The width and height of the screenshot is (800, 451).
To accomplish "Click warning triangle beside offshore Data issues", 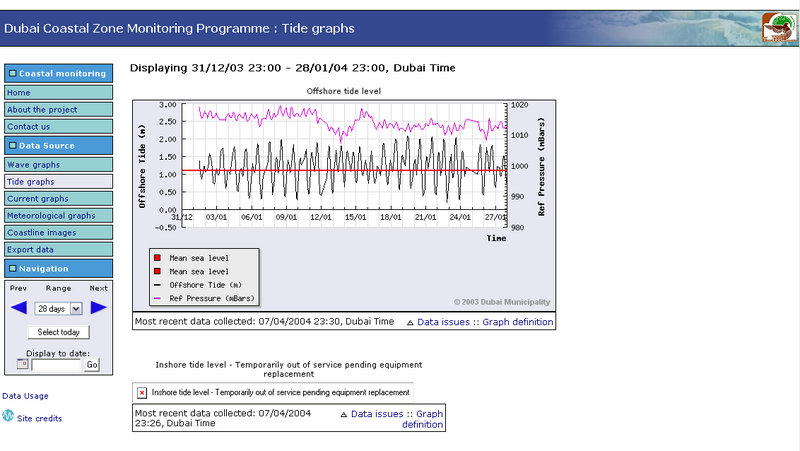I will [410, 322].
